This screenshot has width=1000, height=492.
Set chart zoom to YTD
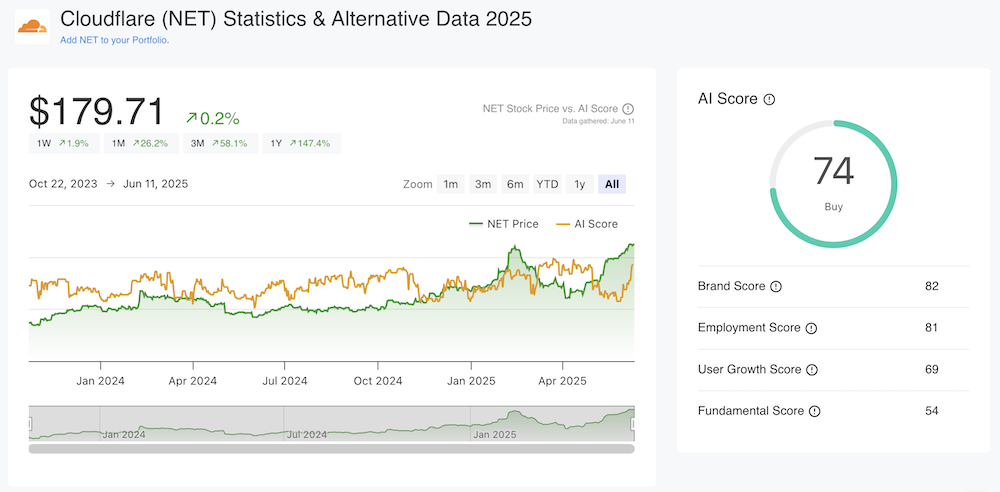[548, 184]
